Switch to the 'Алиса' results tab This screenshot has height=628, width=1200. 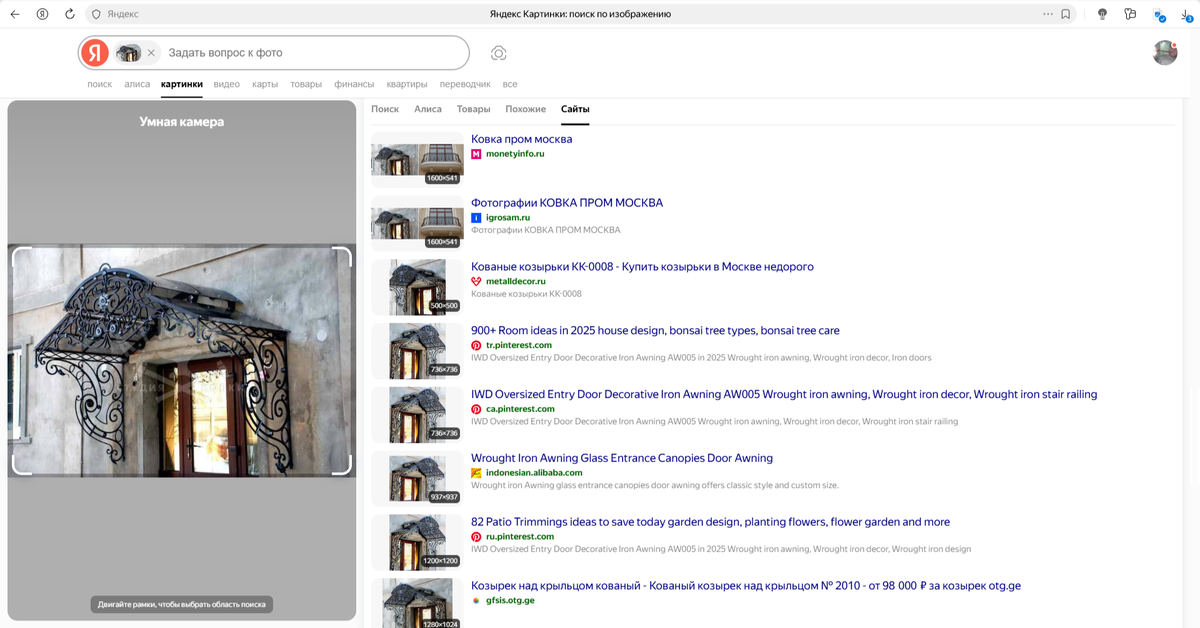click(428, 109)
